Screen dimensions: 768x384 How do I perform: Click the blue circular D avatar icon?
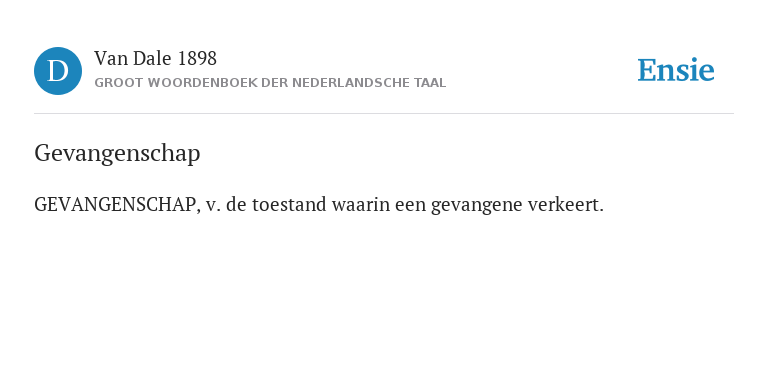58,71
